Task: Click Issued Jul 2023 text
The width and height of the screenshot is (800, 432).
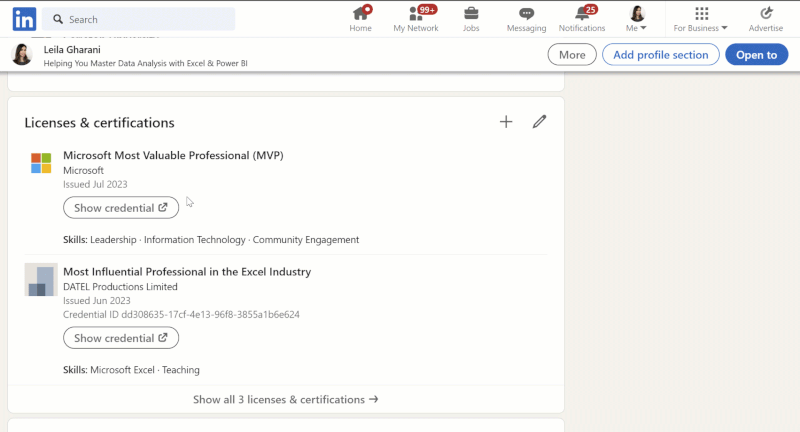Action: click(95, 184)
